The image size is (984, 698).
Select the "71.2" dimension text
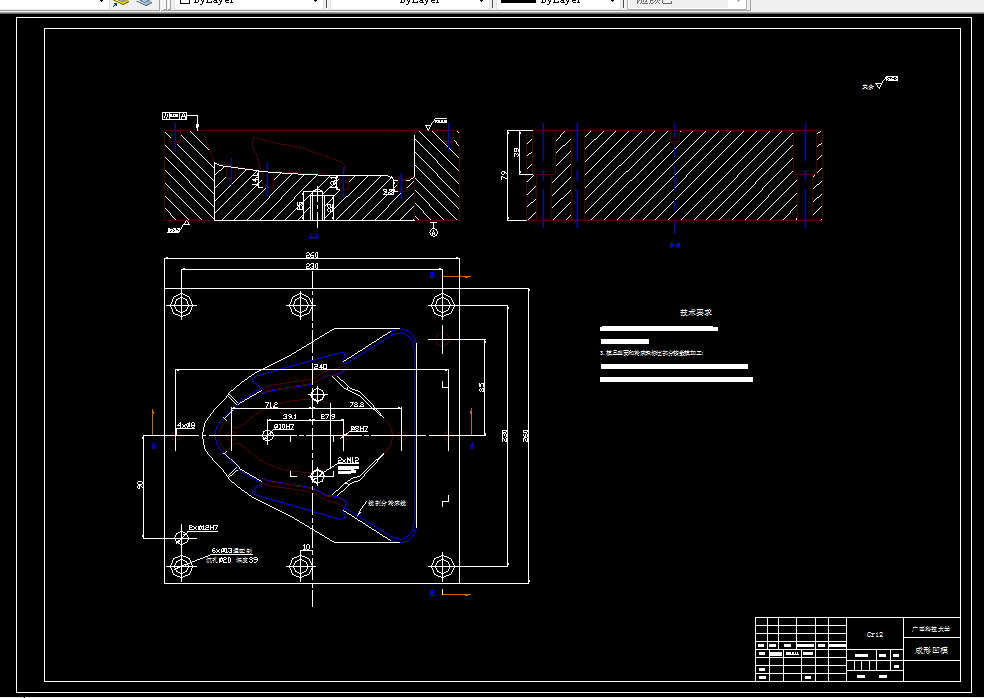click(x=271, y=405)
